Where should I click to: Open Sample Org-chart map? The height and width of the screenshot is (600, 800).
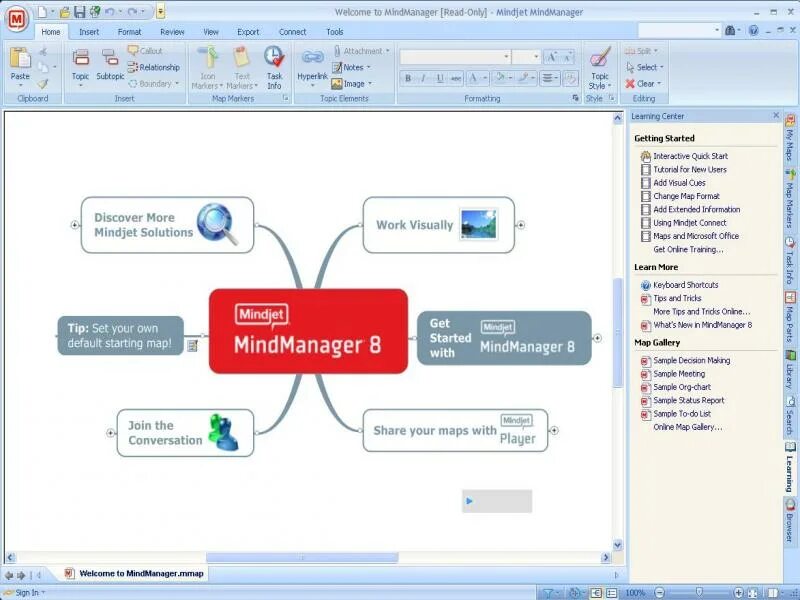tap(682, 387)
